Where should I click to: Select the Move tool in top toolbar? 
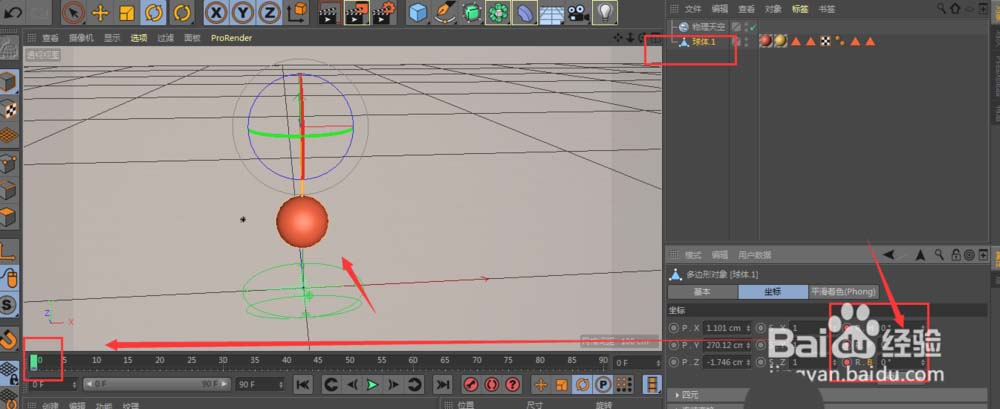100,13
